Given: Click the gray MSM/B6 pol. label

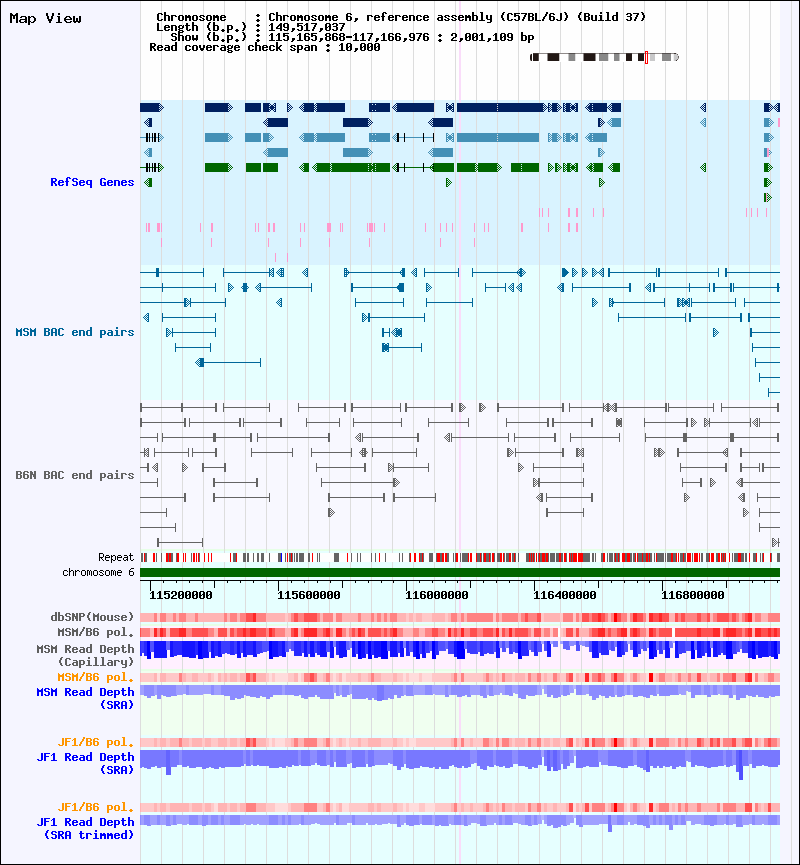Looking at the screenshot, I should [96, 632].
